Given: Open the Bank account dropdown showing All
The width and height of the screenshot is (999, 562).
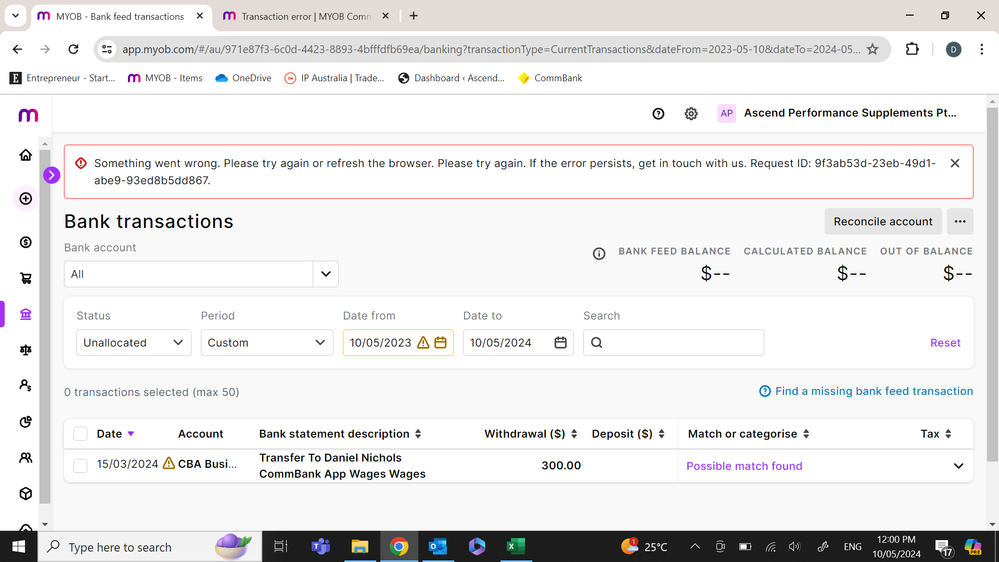Looking at the screenshot, I should [x=200, y=274].
